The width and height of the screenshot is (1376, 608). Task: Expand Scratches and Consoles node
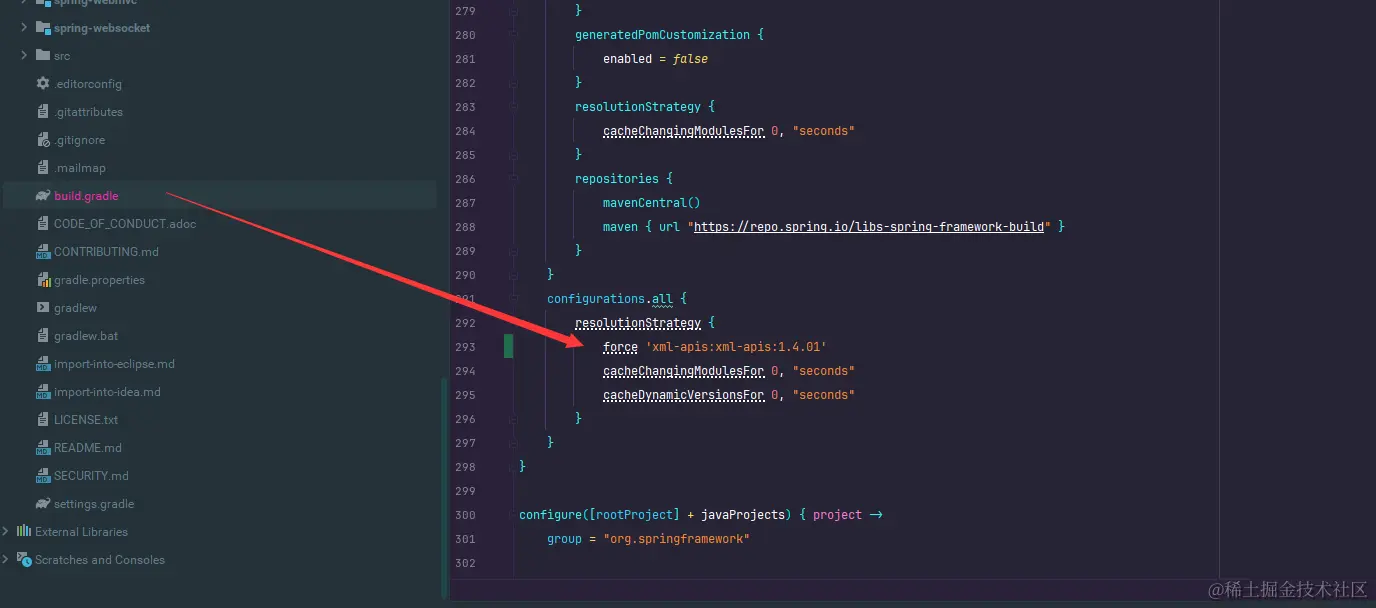click(6, 560)
